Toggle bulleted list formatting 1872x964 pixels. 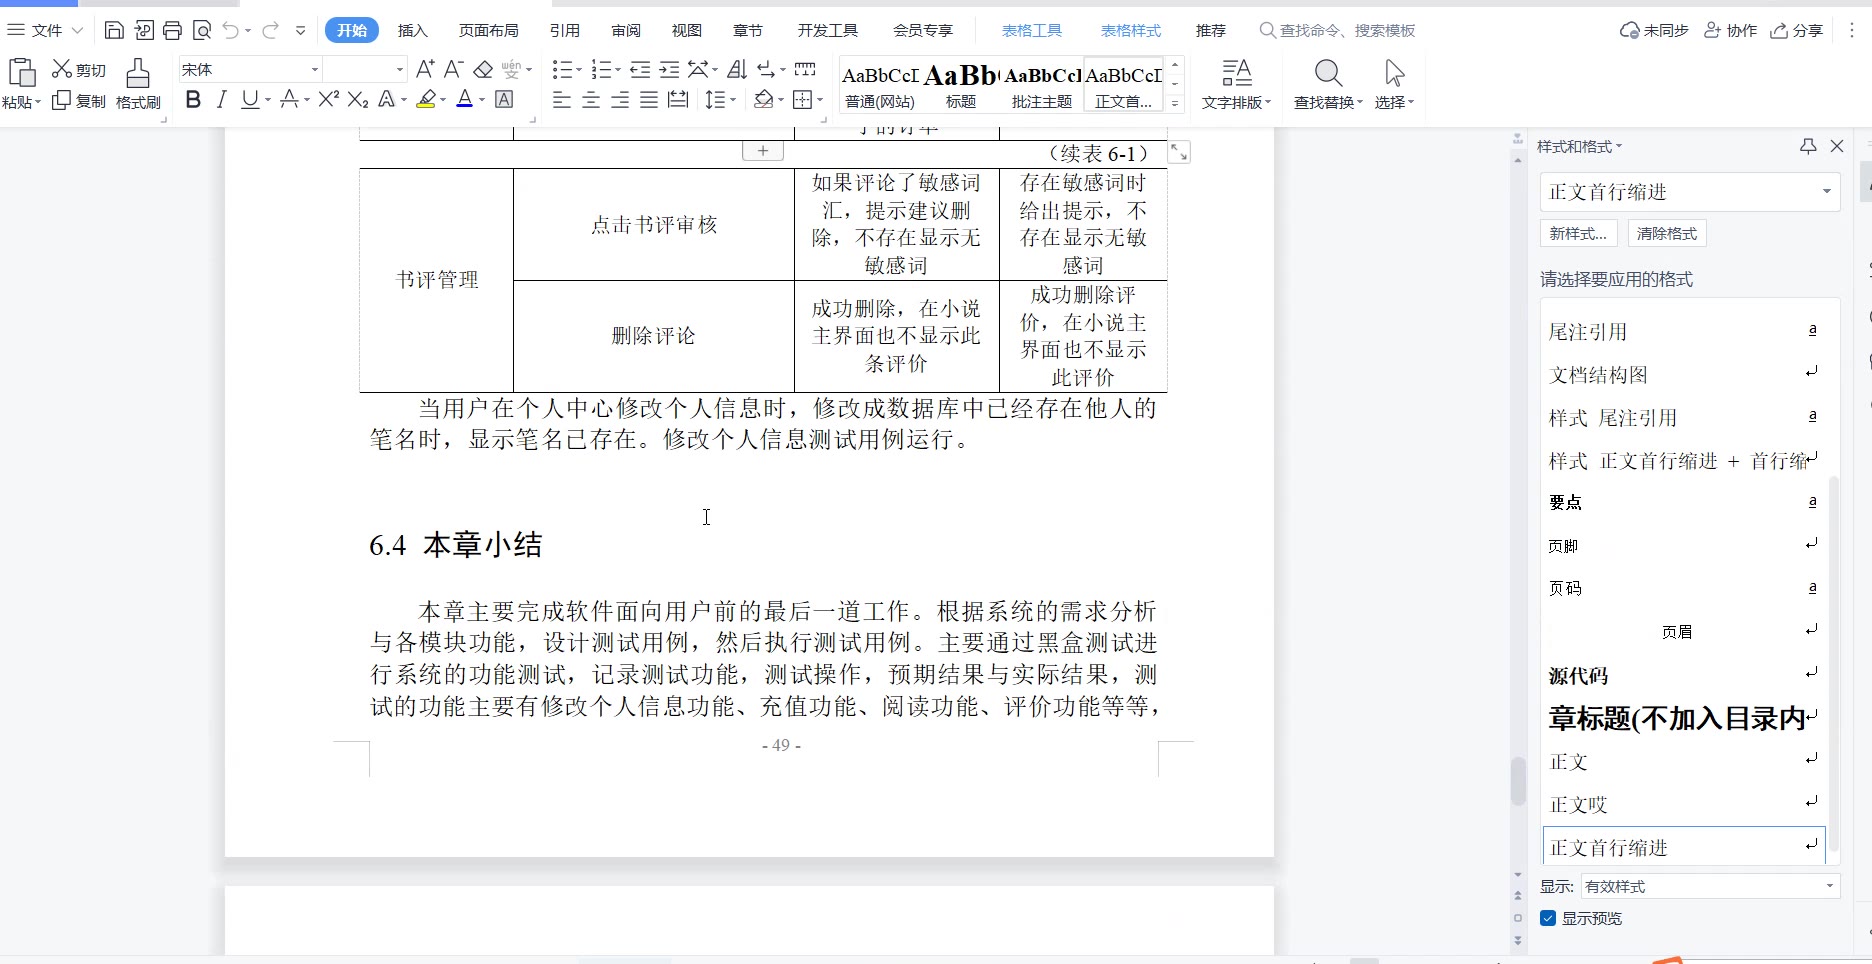(x=562, y=69)
